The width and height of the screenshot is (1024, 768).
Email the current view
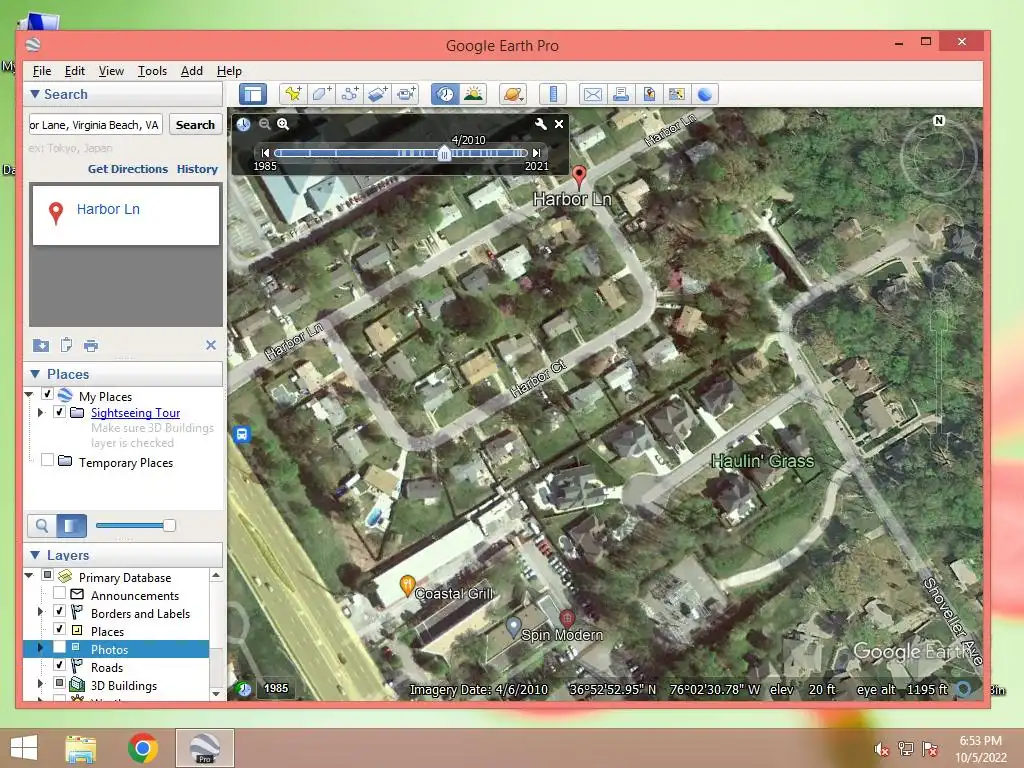coord(592,94)
